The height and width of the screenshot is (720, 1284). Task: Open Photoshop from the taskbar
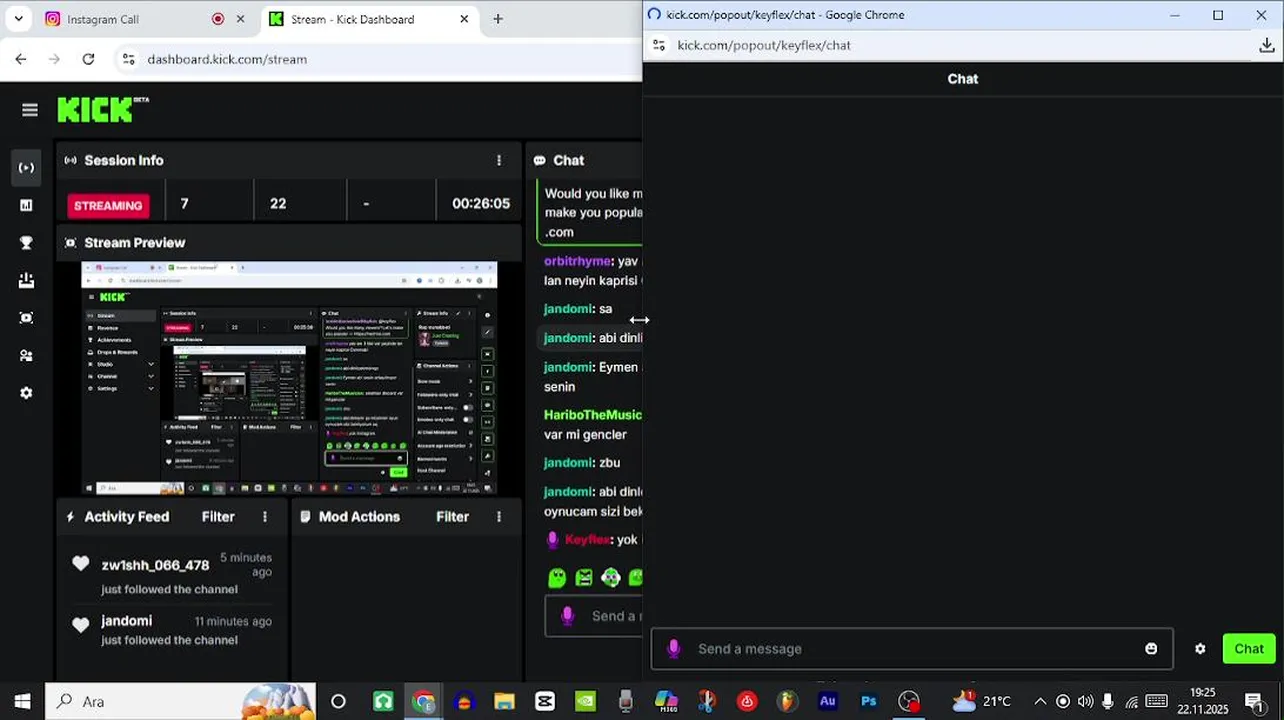click(868, 701)
